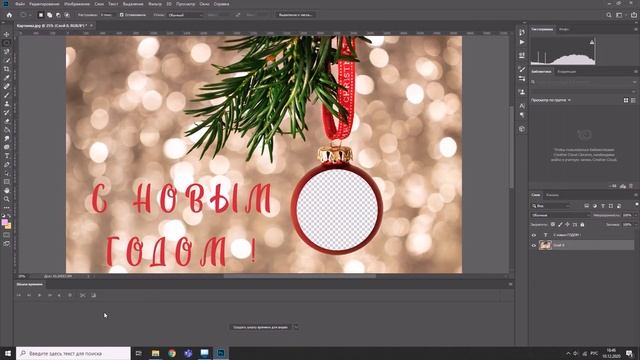640x360 pixels.
Task: Open the Фильтр menu
Action: pos(155,4)
